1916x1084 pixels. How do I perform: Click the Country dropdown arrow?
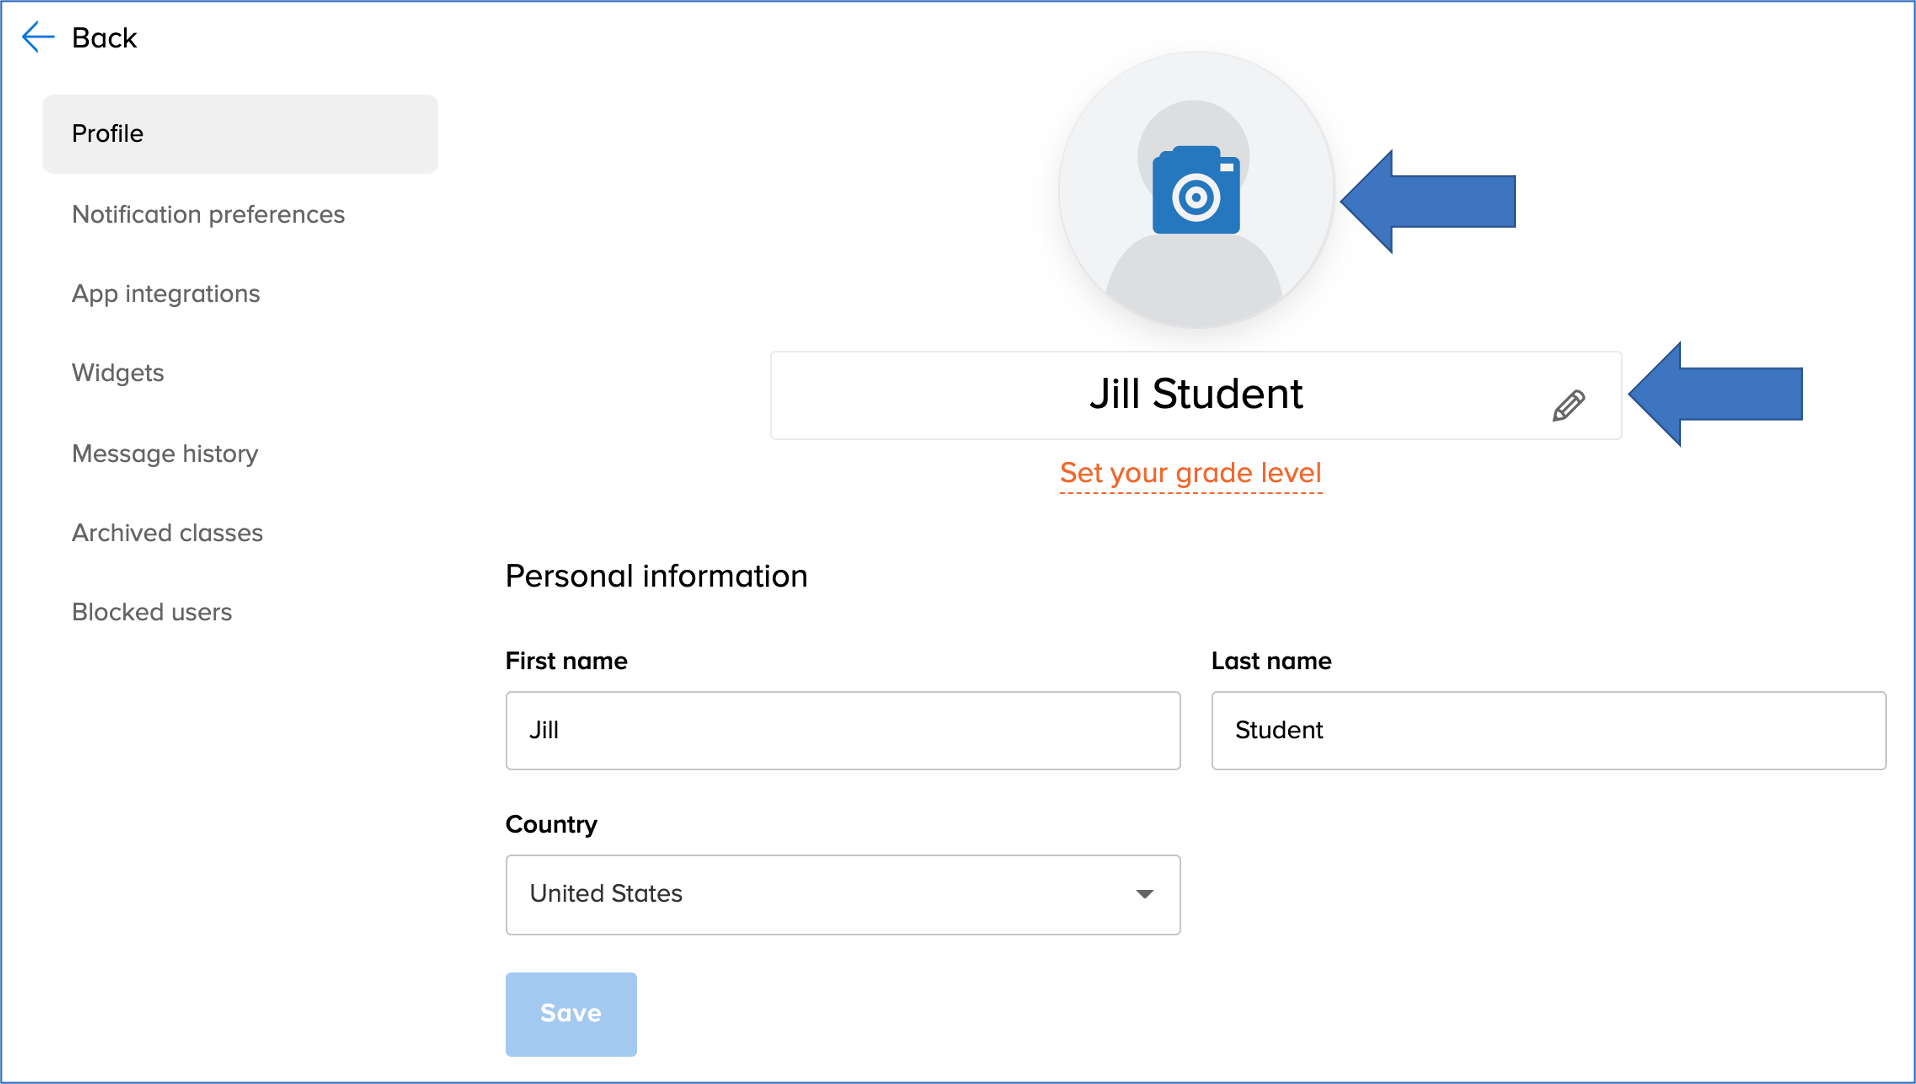pos(1145,894)
